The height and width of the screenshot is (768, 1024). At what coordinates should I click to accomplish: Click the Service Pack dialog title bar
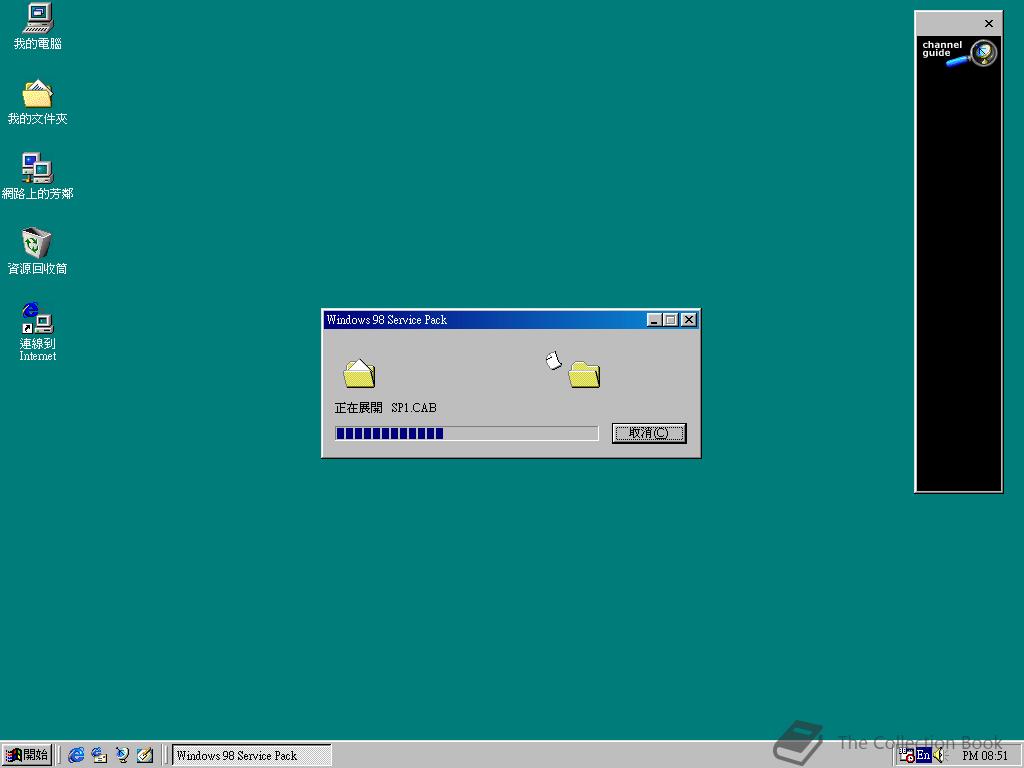tap(483, 319)
